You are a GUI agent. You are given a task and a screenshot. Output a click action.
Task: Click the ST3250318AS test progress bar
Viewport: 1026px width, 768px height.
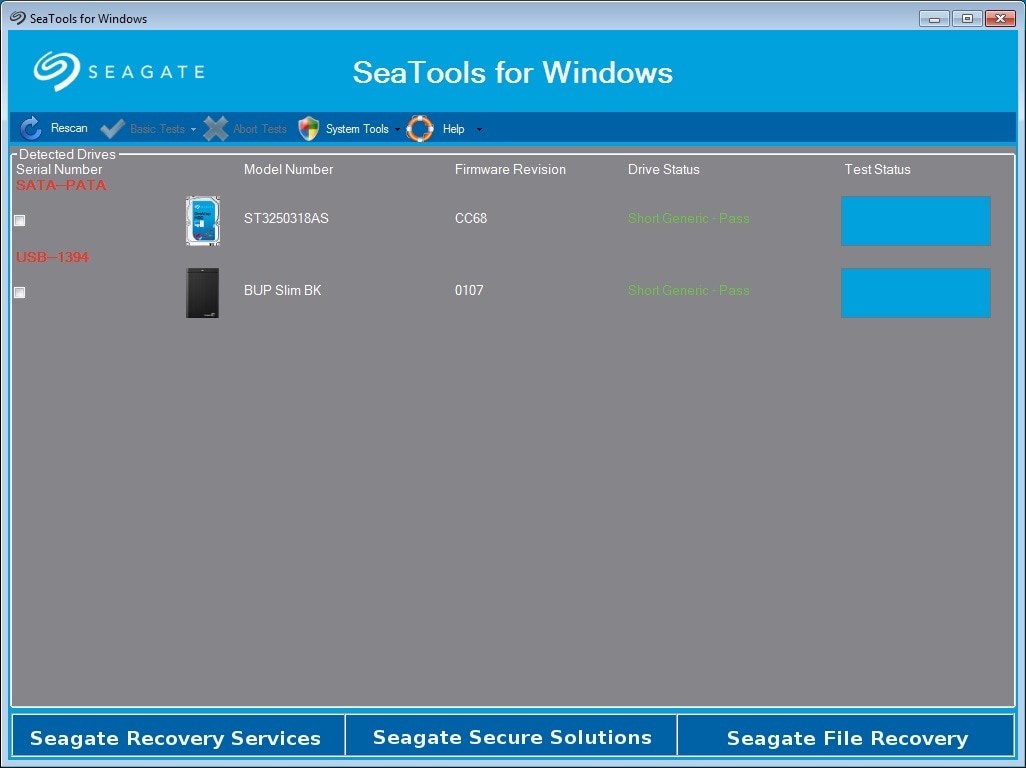coord(915,221)
